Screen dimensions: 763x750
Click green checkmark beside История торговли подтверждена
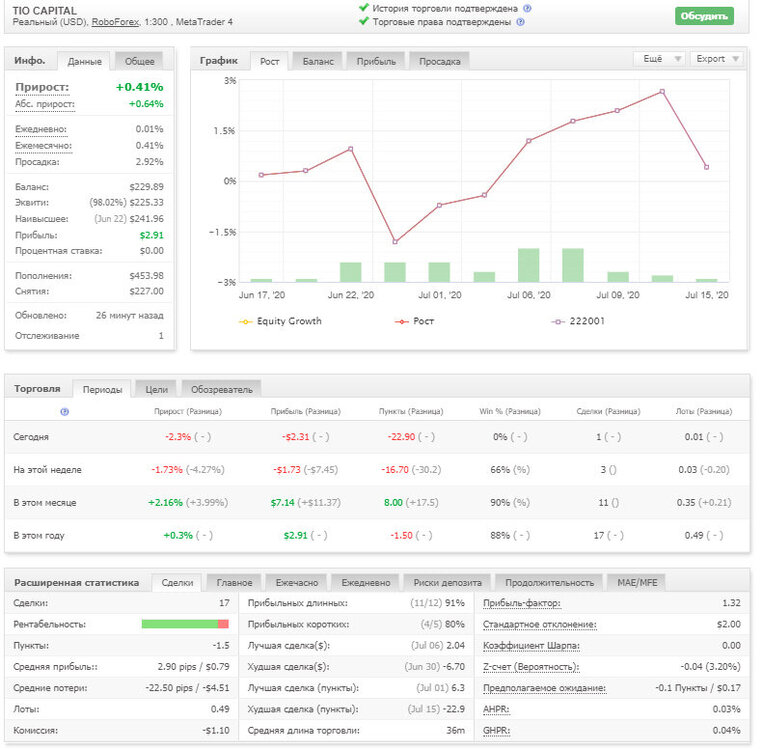point(363,7)
